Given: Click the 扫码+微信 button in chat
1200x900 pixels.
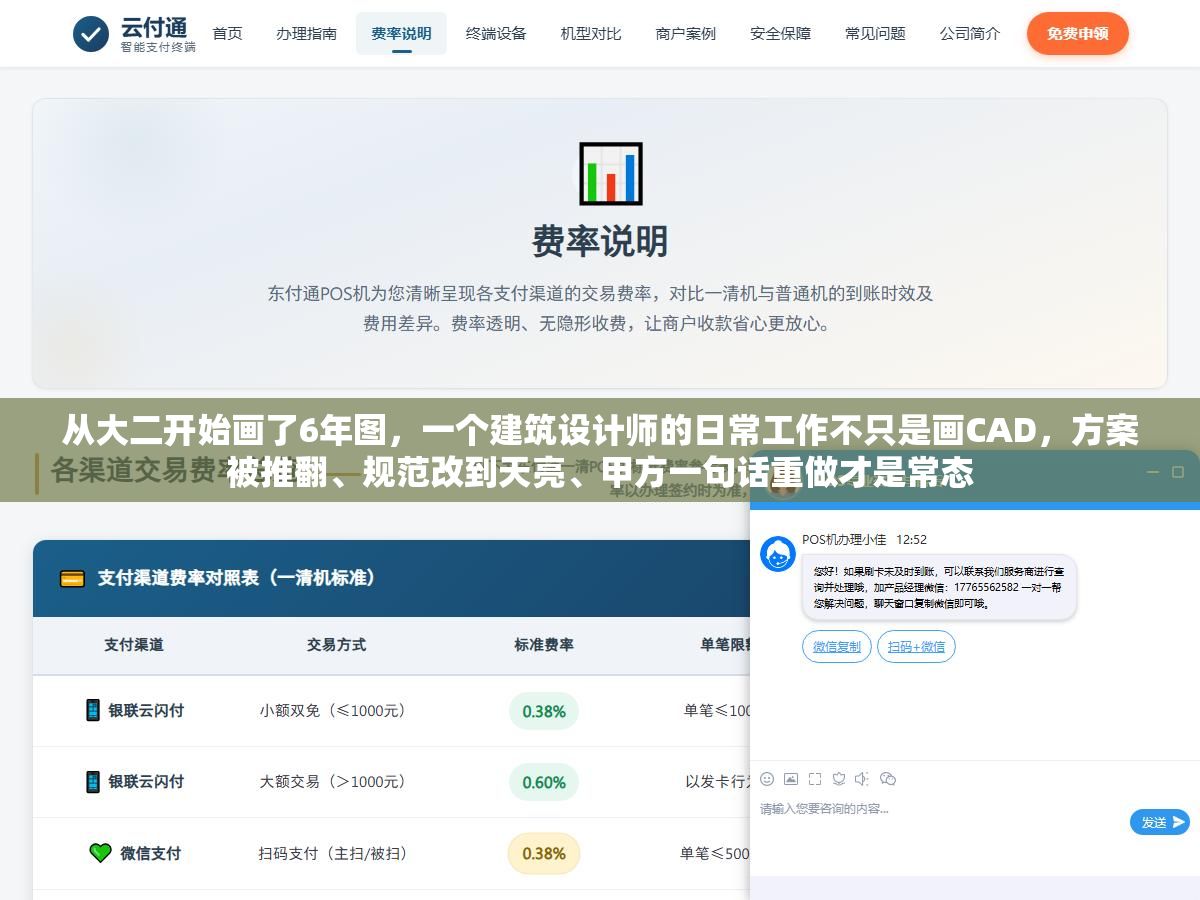Looking at the screenshot, I should click(x=916, y=647).
